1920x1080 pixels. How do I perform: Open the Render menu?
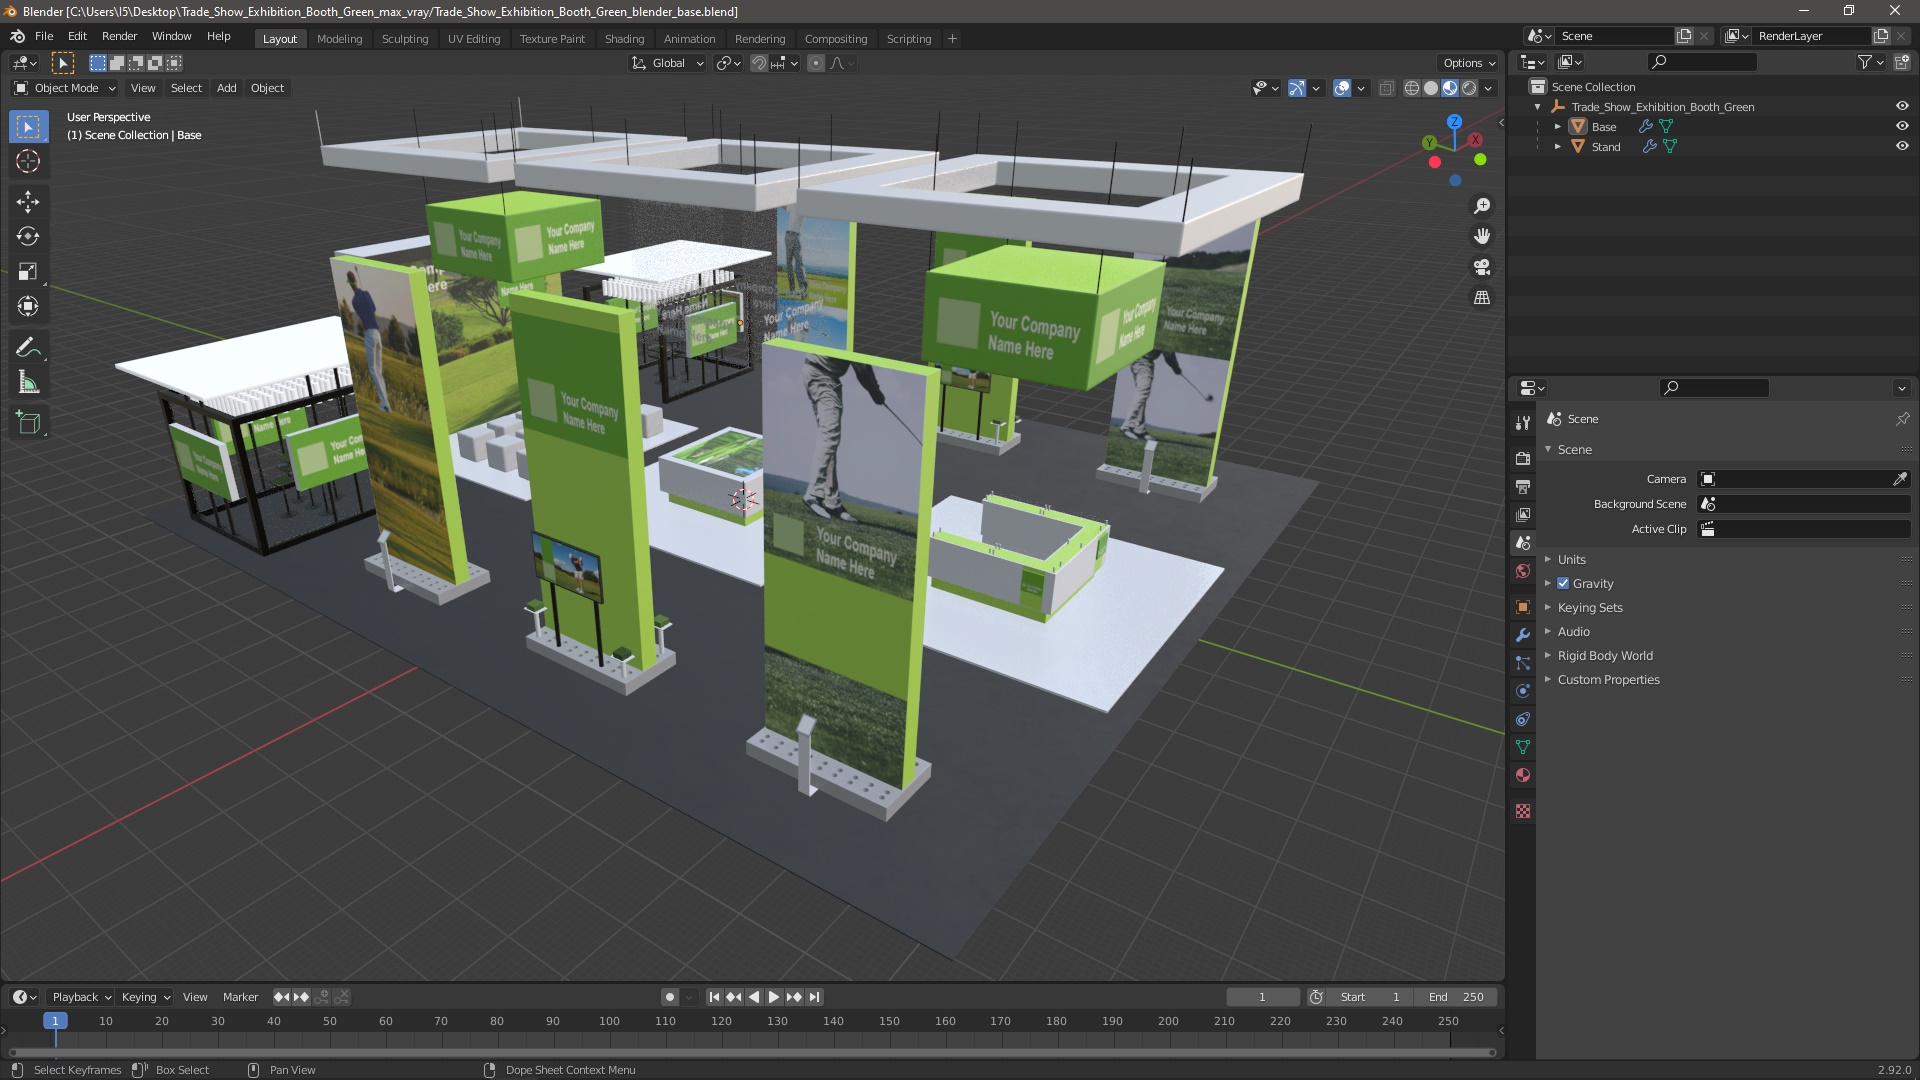coord(119,36)
